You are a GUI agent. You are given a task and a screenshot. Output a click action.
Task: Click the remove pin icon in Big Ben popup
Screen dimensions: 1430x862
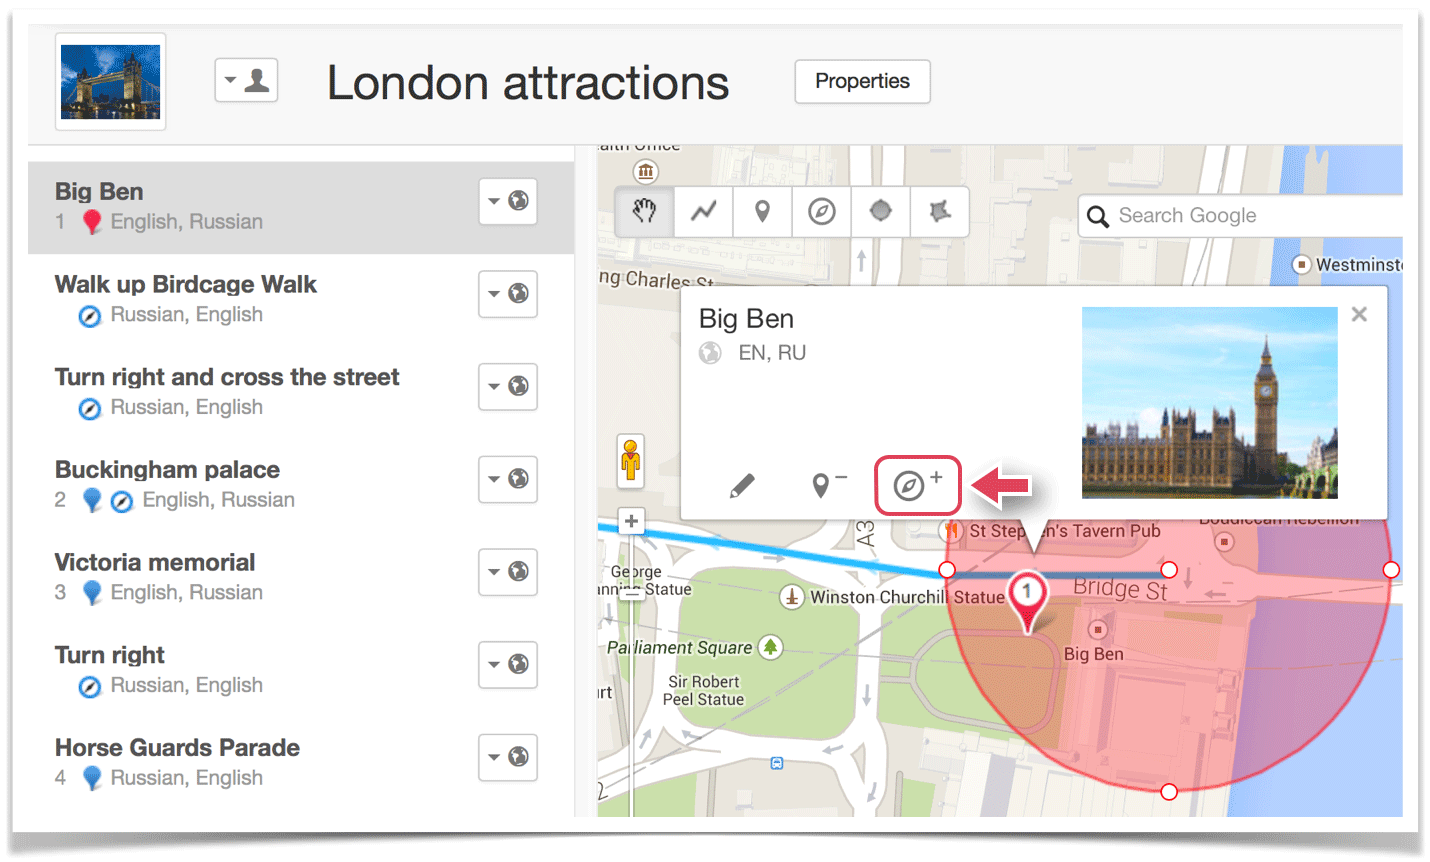point(828,485)
